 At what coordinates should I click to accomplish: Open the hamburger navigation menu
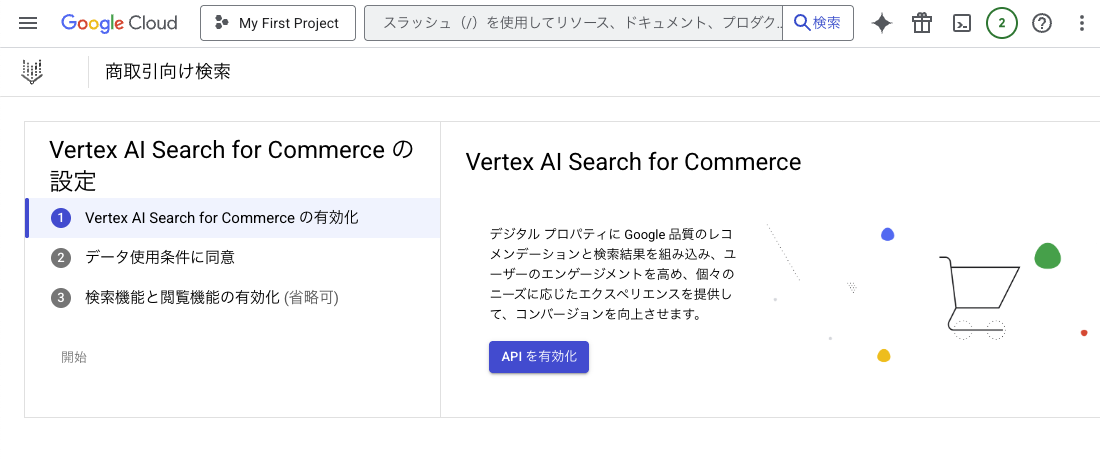[x=28, y=23]
